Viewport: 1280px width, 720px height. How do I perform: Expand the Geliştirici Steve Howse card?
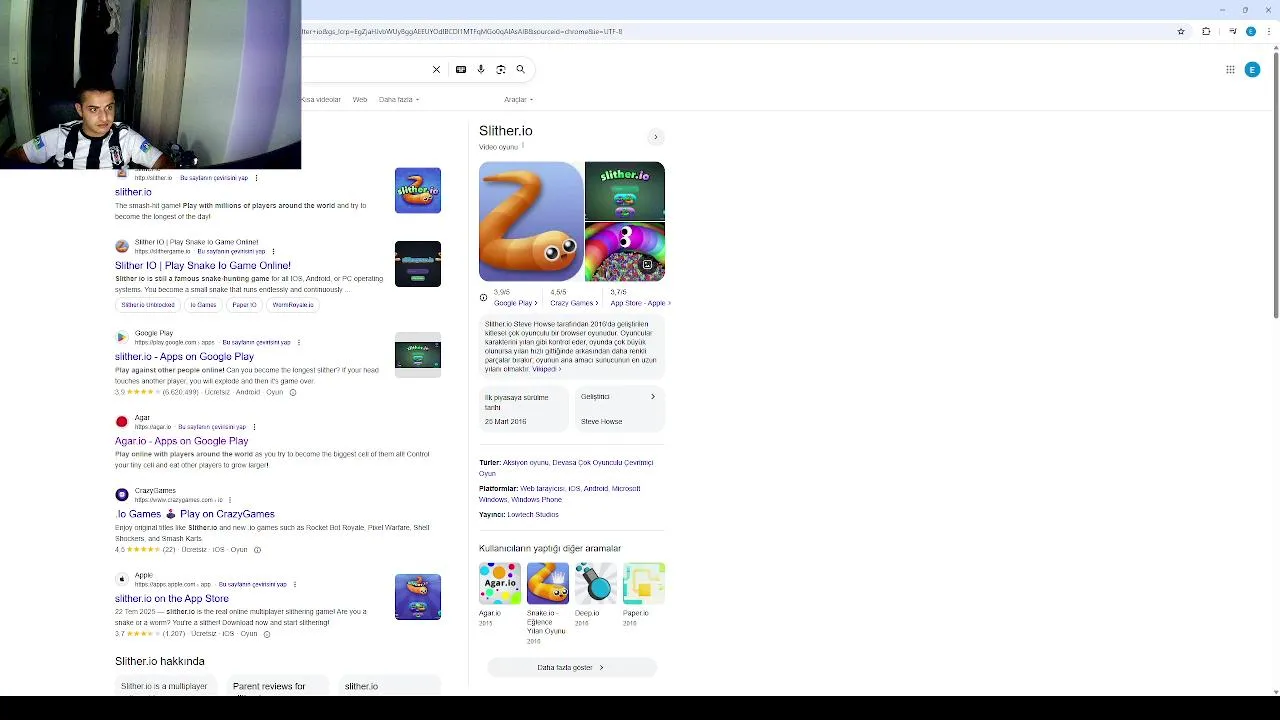(618, 408)
